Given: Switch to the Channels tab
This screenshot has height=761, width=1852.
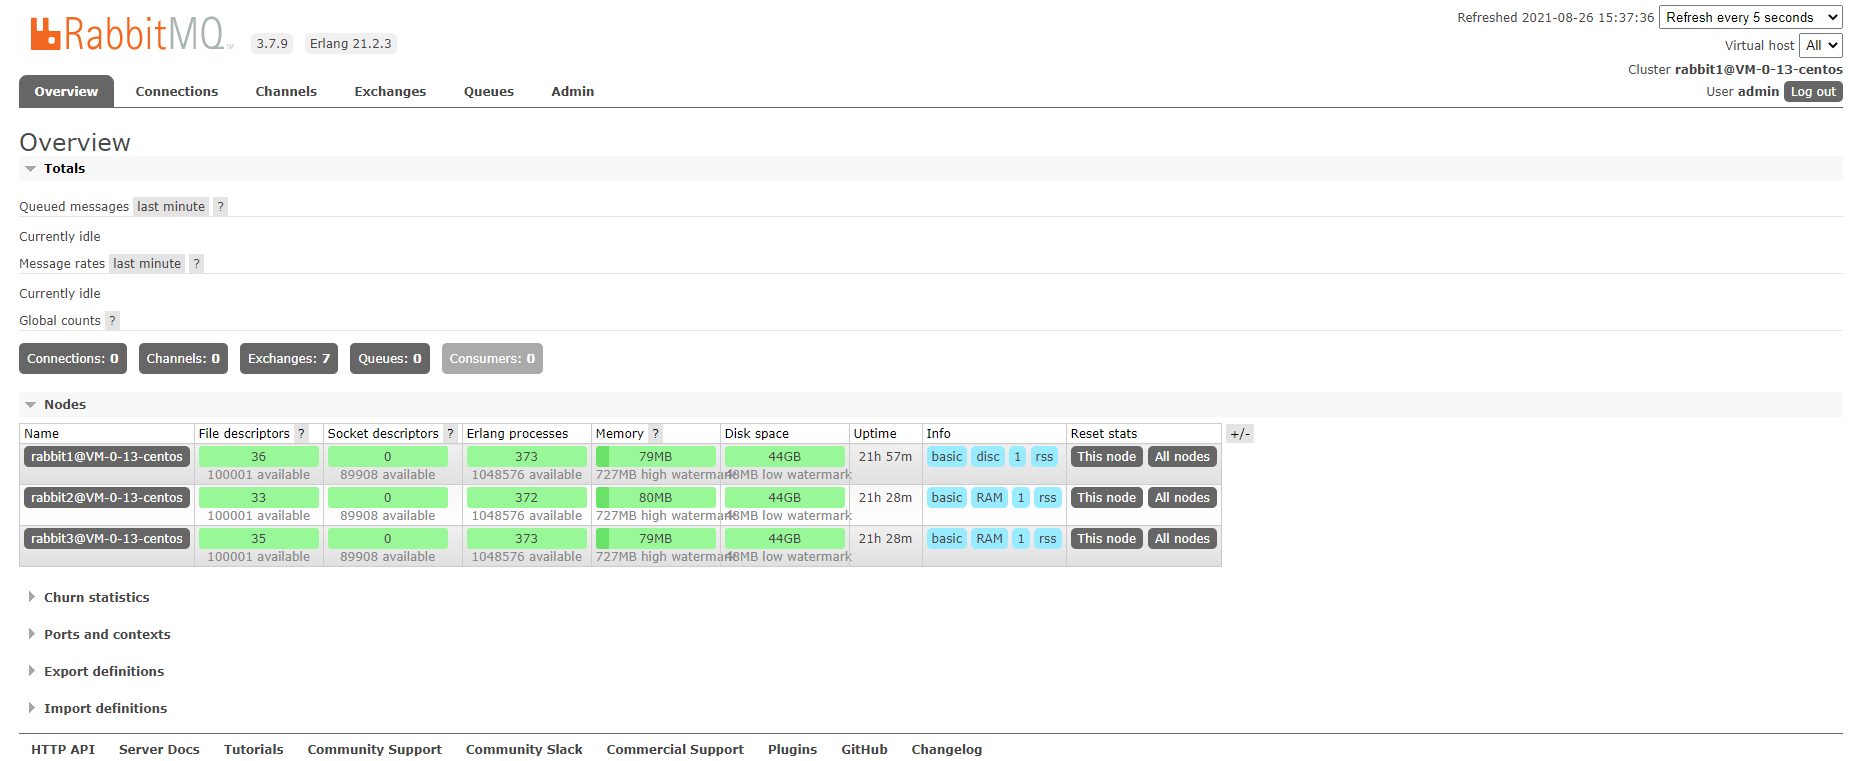Looking at the screenshot, I should point(286,91).
